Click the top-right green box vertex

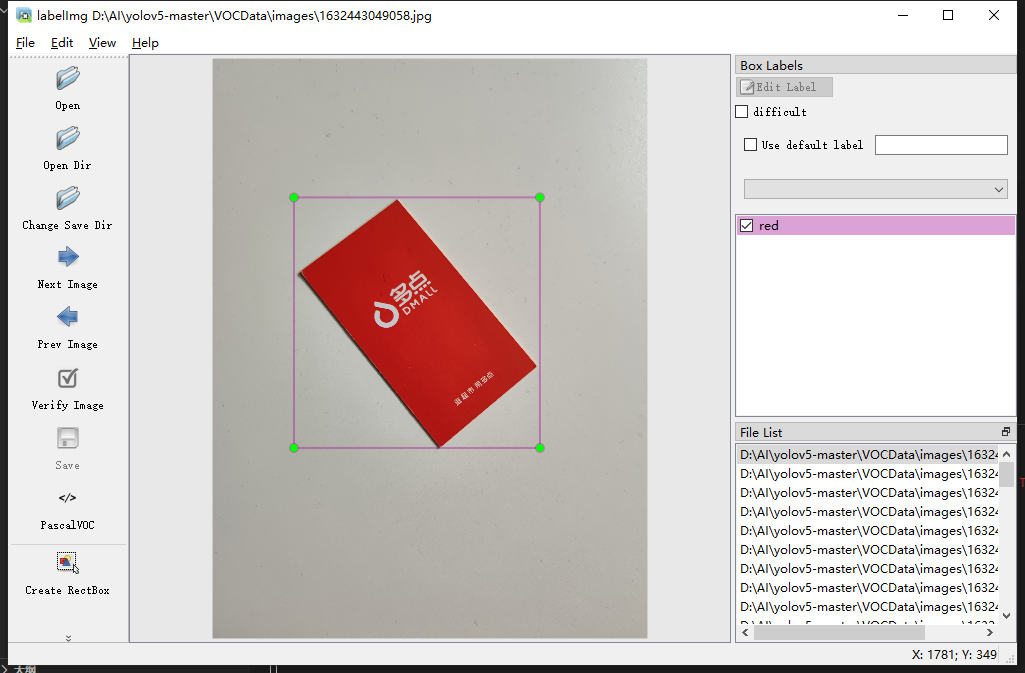coord(539,197)
